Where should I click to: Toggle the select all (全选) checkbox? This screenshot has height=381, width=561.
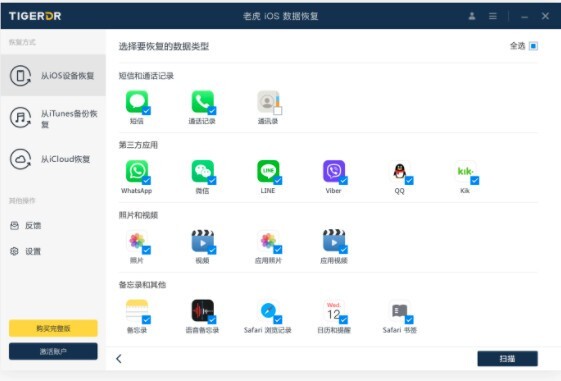click(533, 46)
